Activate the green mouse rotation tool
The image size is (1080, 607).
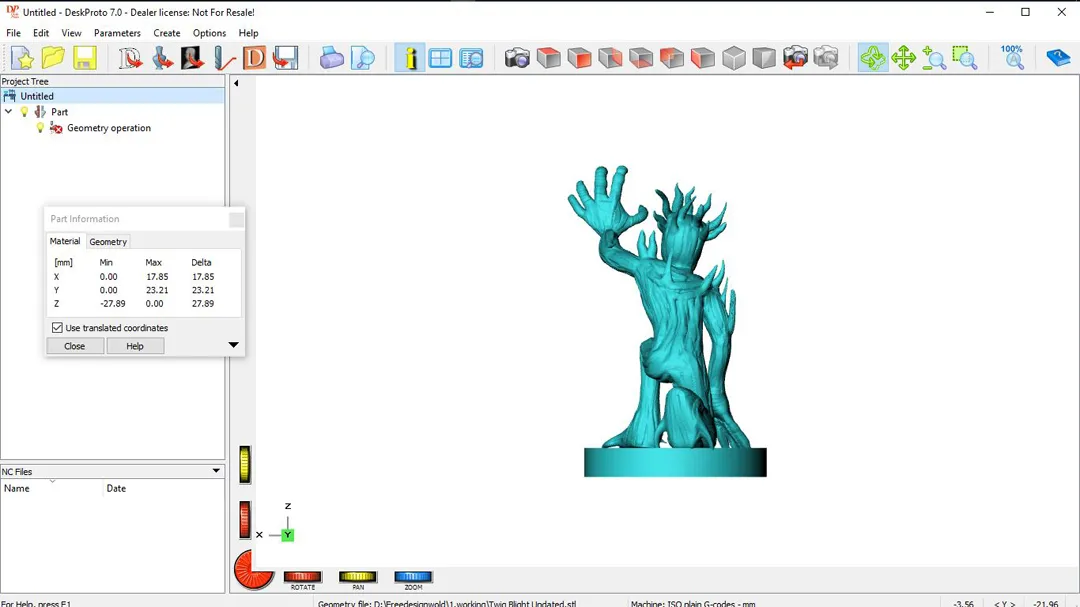(873, 58)
